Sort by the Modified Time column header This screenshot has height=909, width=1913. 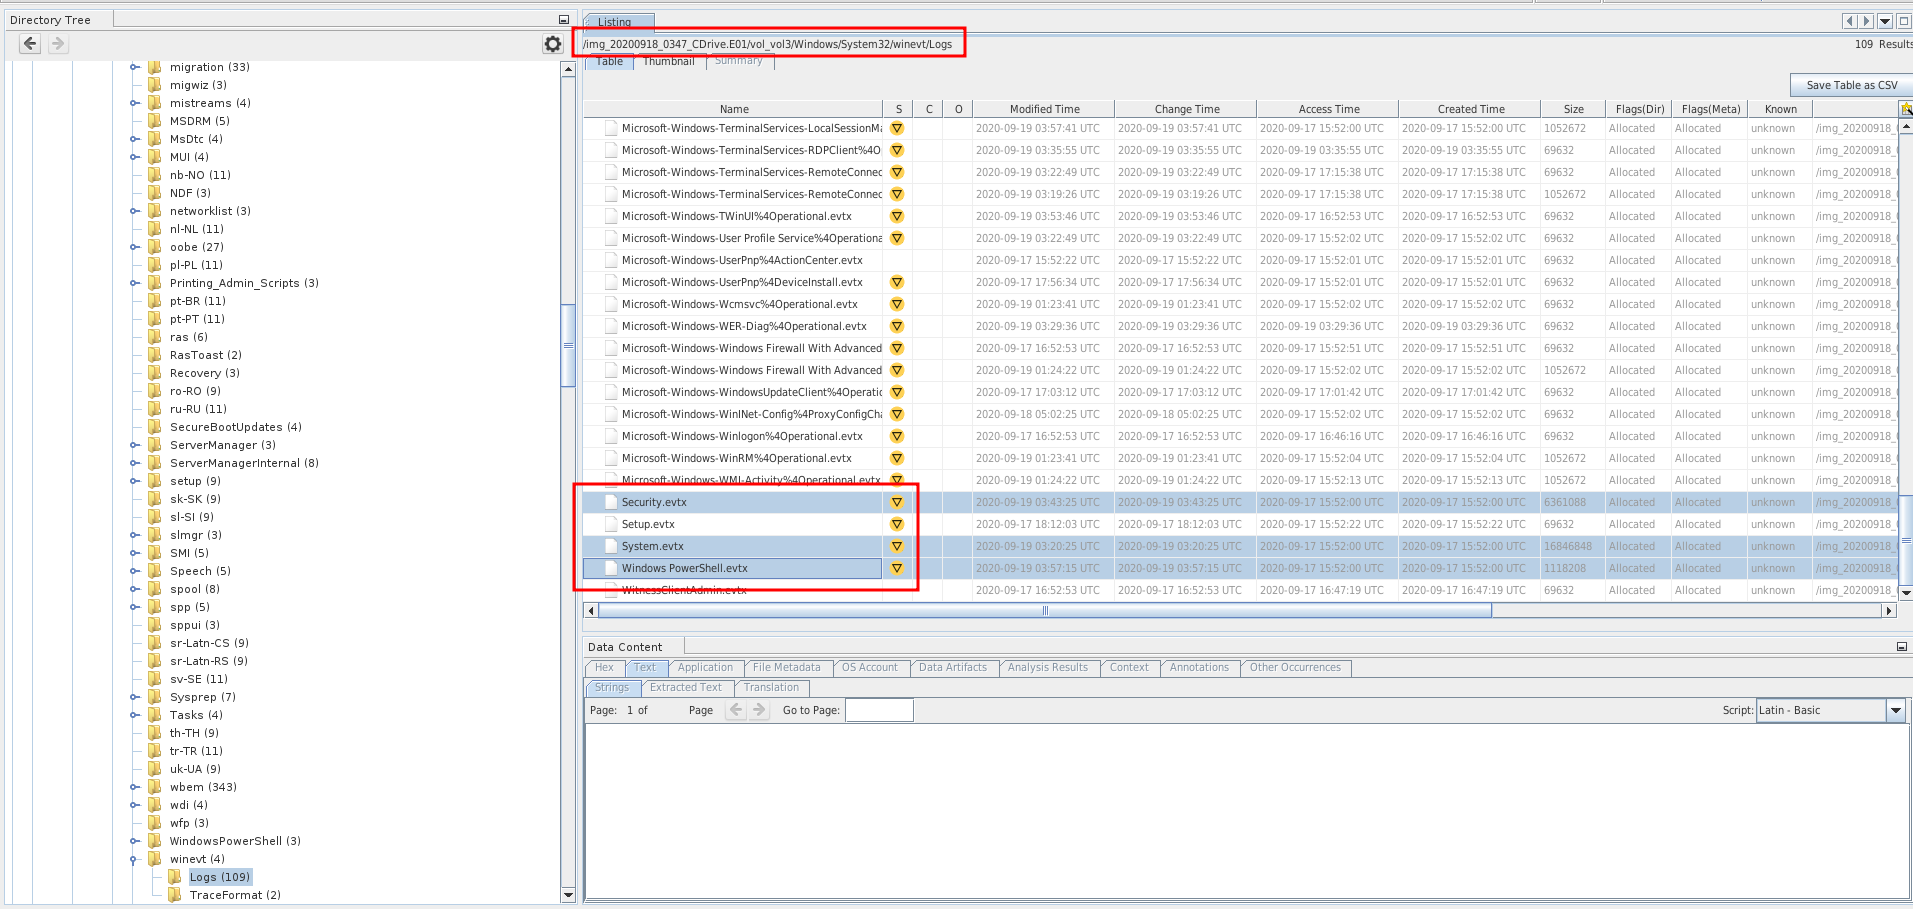pyautogui.click(x=1044, y=109)
